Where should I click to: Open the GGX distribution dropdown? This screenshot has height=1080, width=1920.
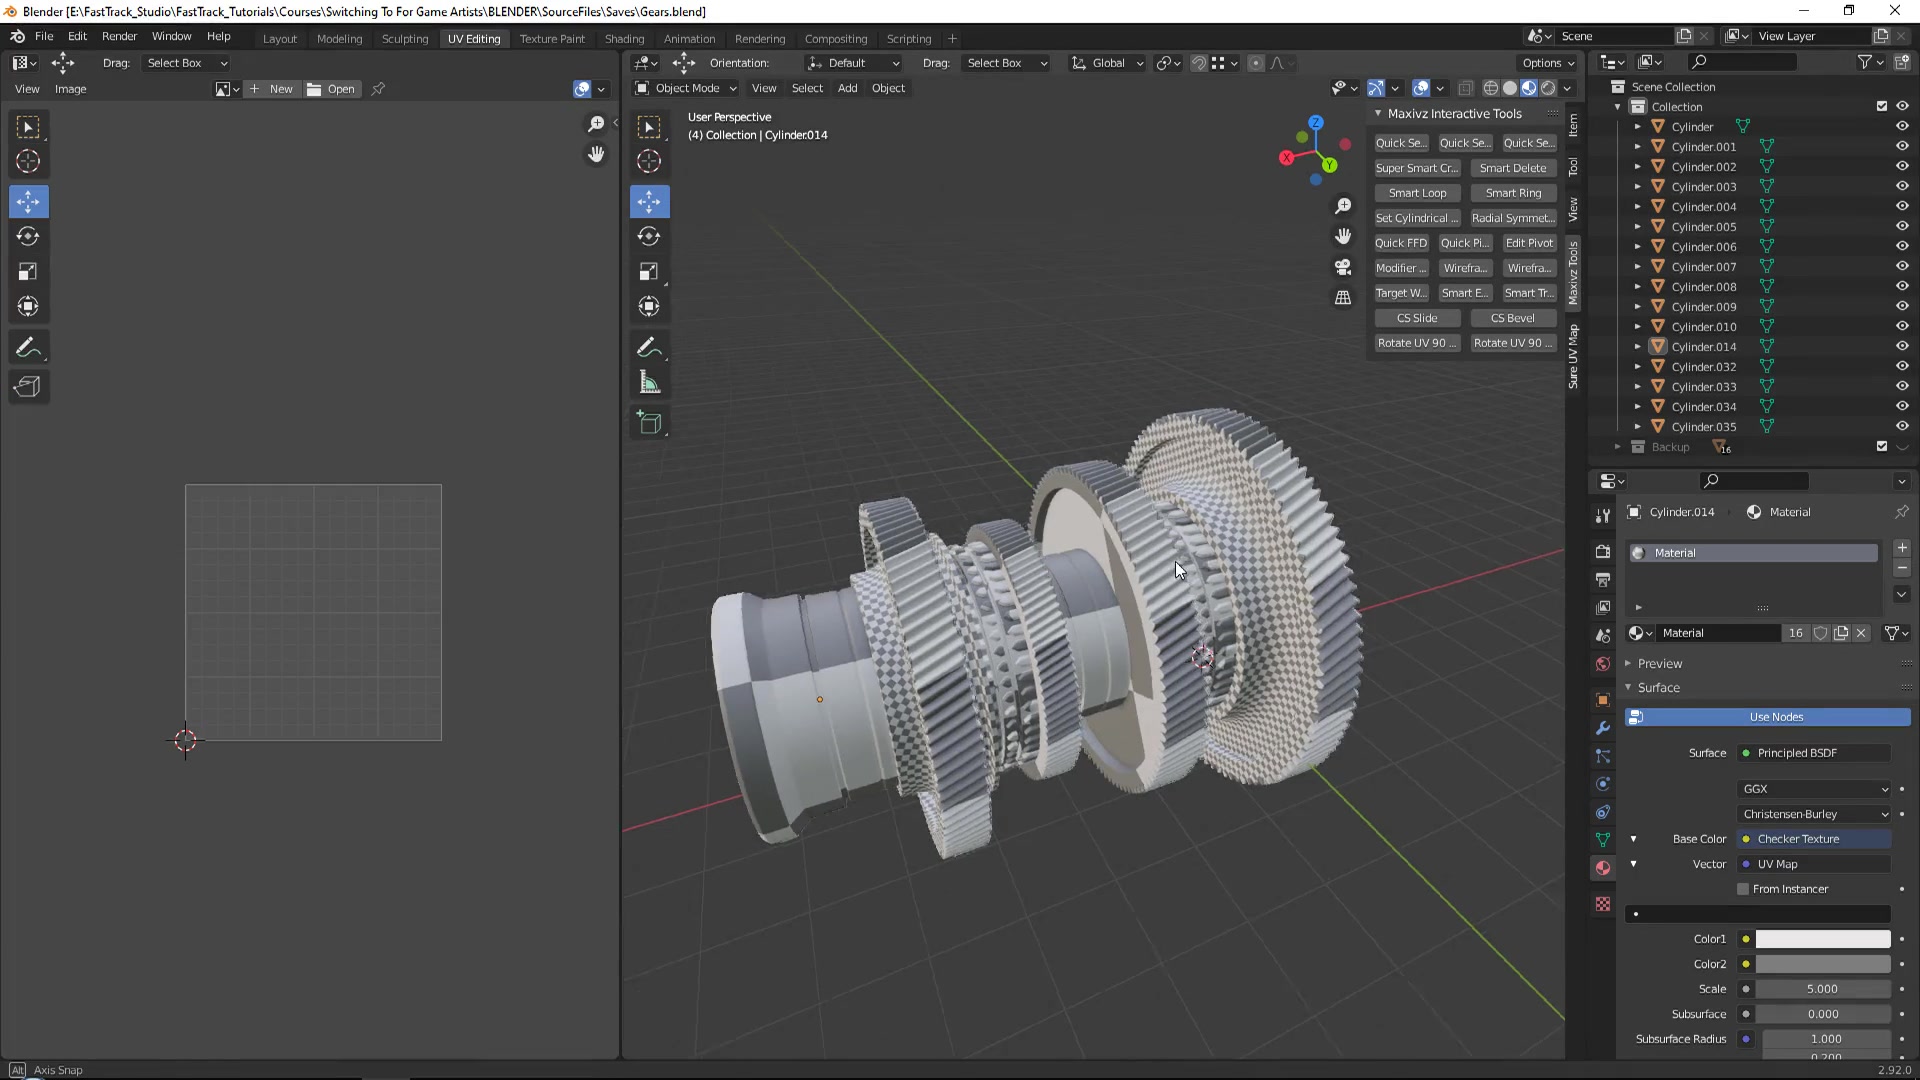click(1815, 789)
